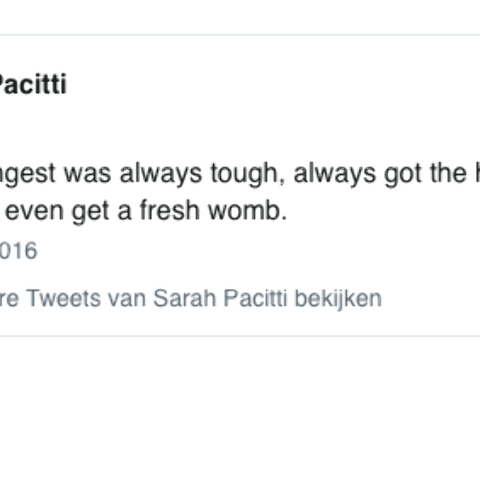
Task: Click the tweet's first line about always tough
Action: pyautogui.click(x=240, y=174)
